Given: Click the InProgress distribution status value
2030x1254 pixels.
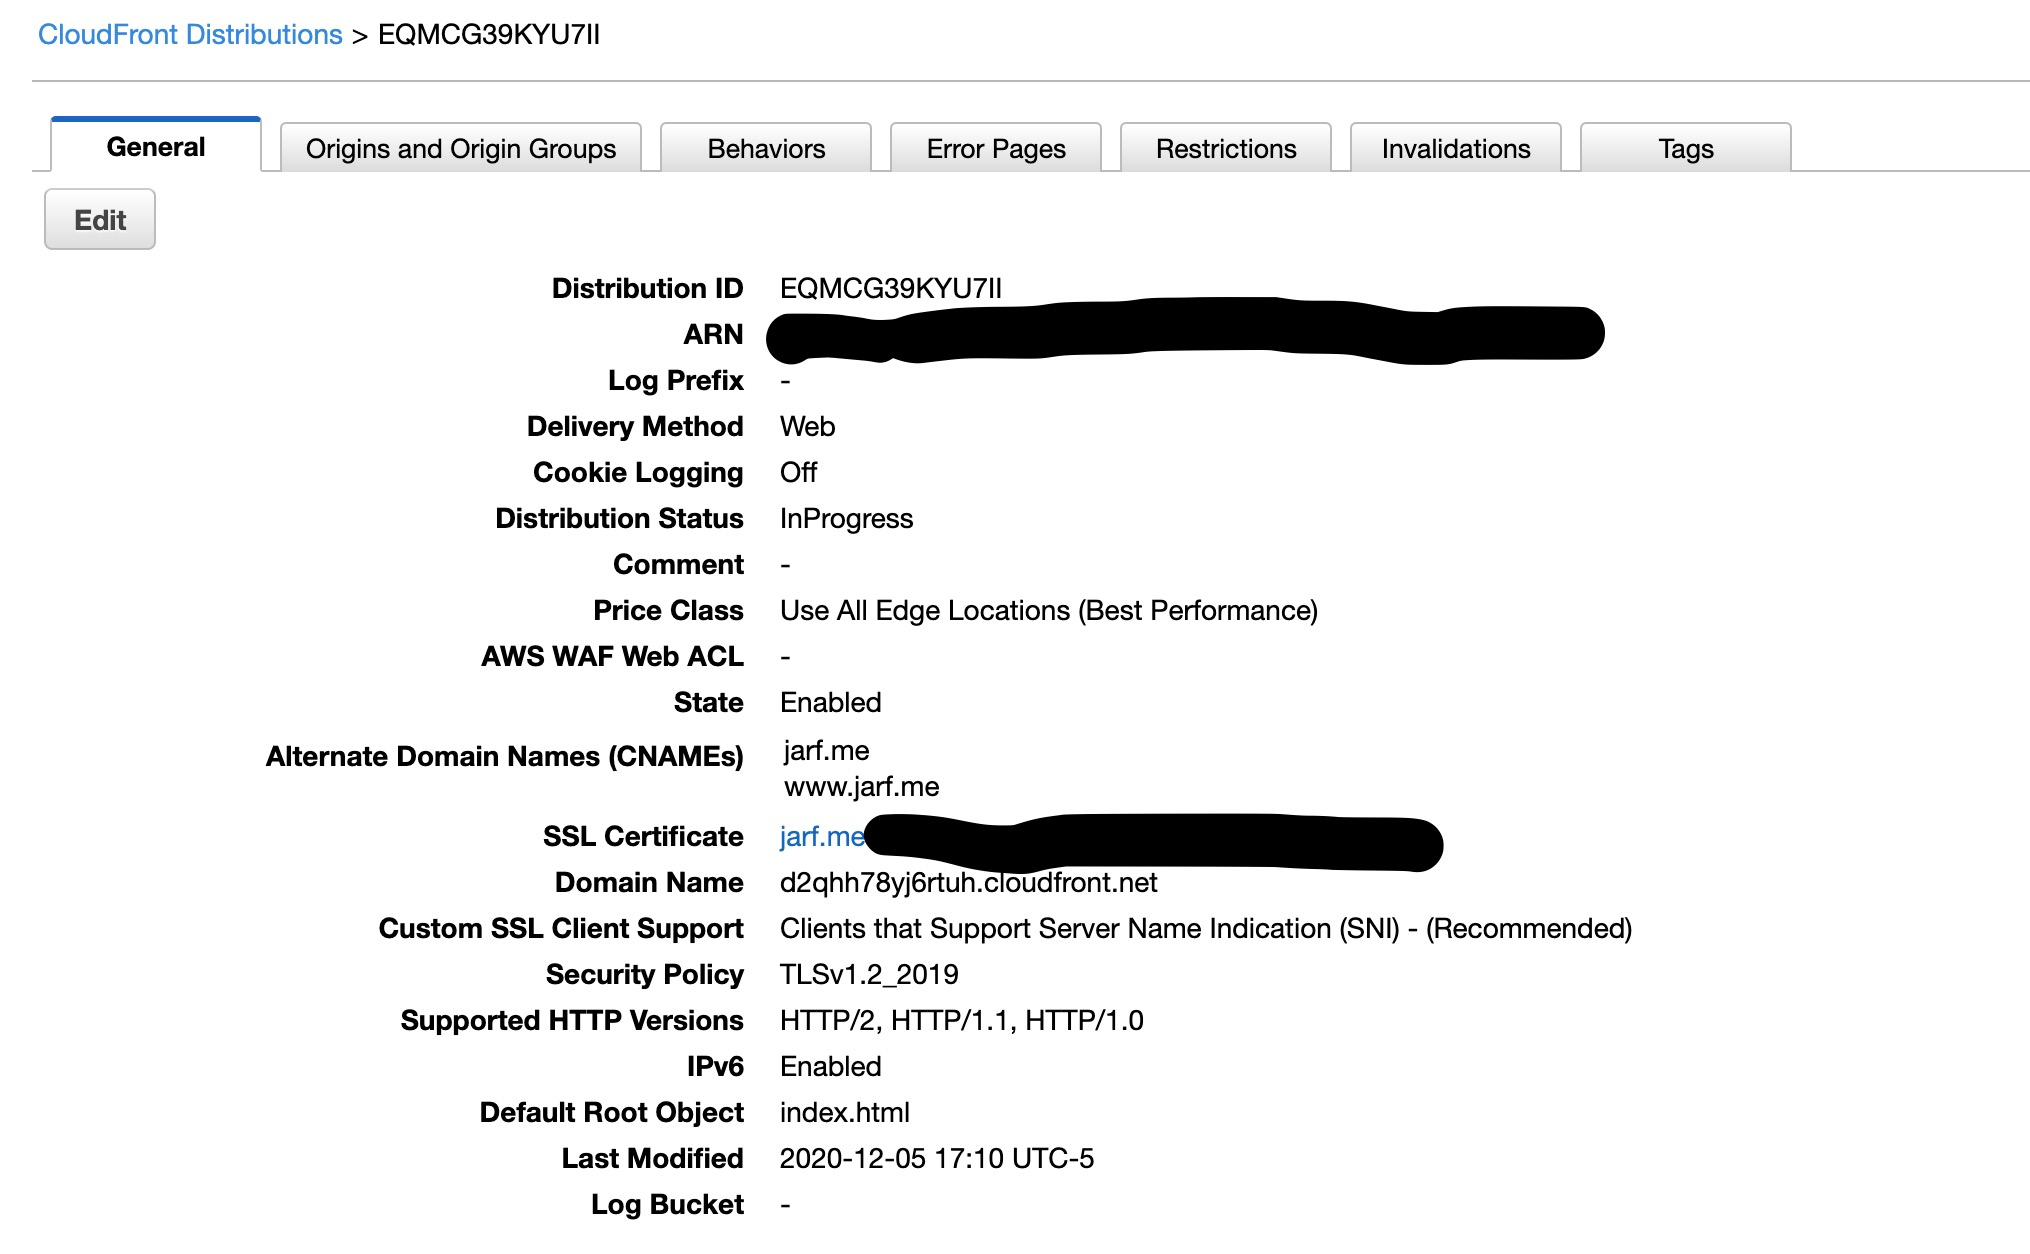Looking at the screenshot, I should click(x=846, y=519).
